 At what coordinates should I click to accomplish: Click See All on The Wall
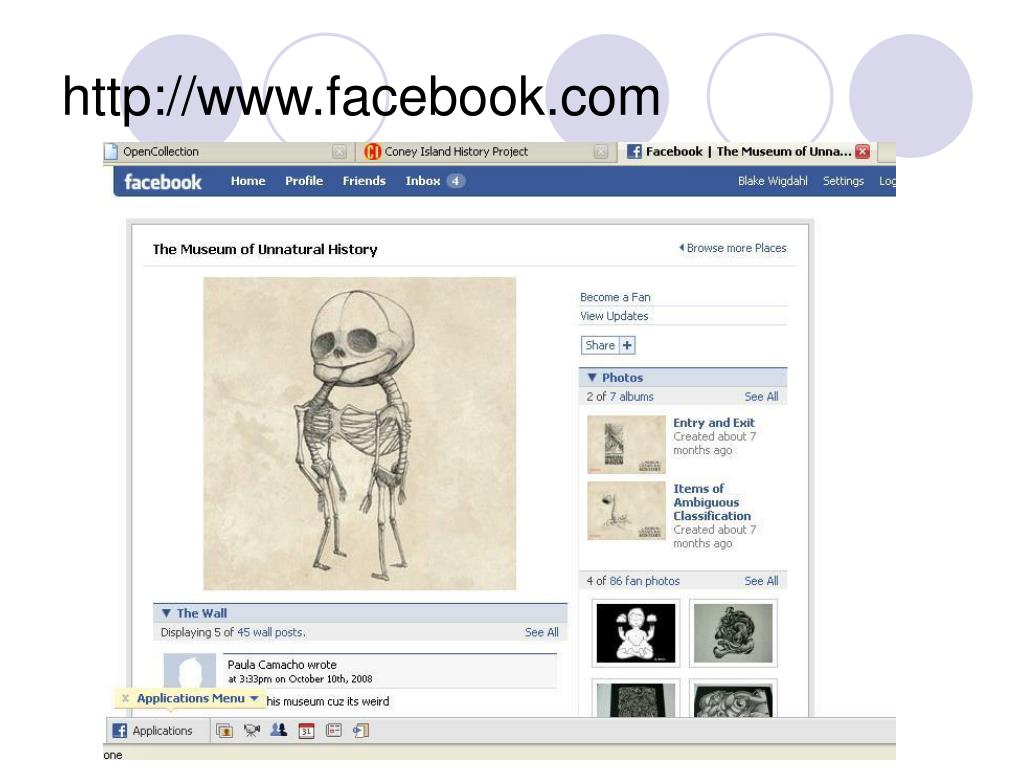click(541, 632)
